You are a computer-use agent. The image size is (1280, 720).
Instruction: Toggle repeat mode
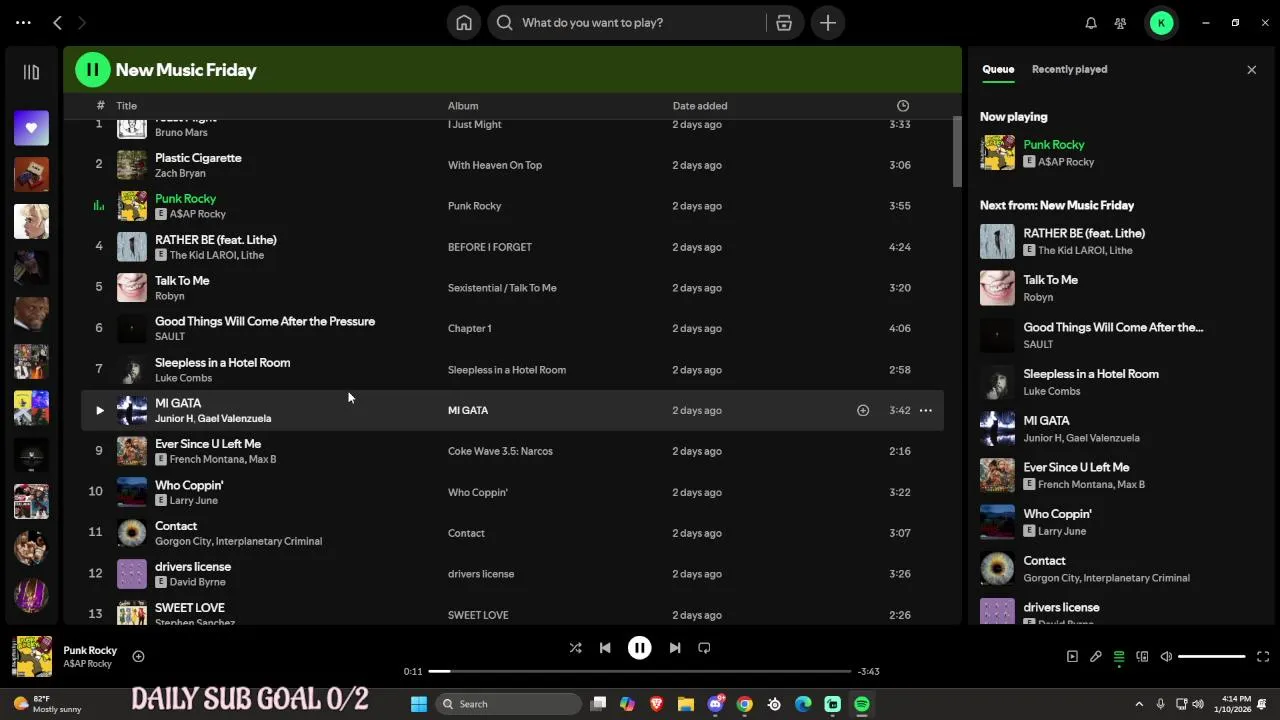tap(704, 648)
